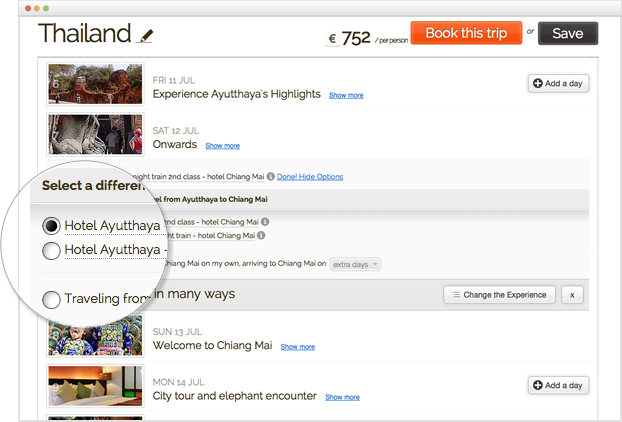Image resolution: width=622 pixels, height=422 pixels.
Task: Open the Onwards day photo thumbnail
Action: [95, 133]
